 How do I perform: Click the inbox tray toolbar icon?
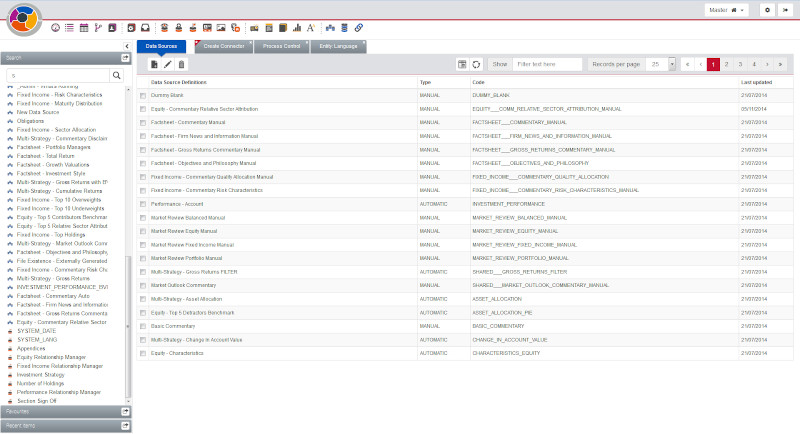[x=145, y=28]
